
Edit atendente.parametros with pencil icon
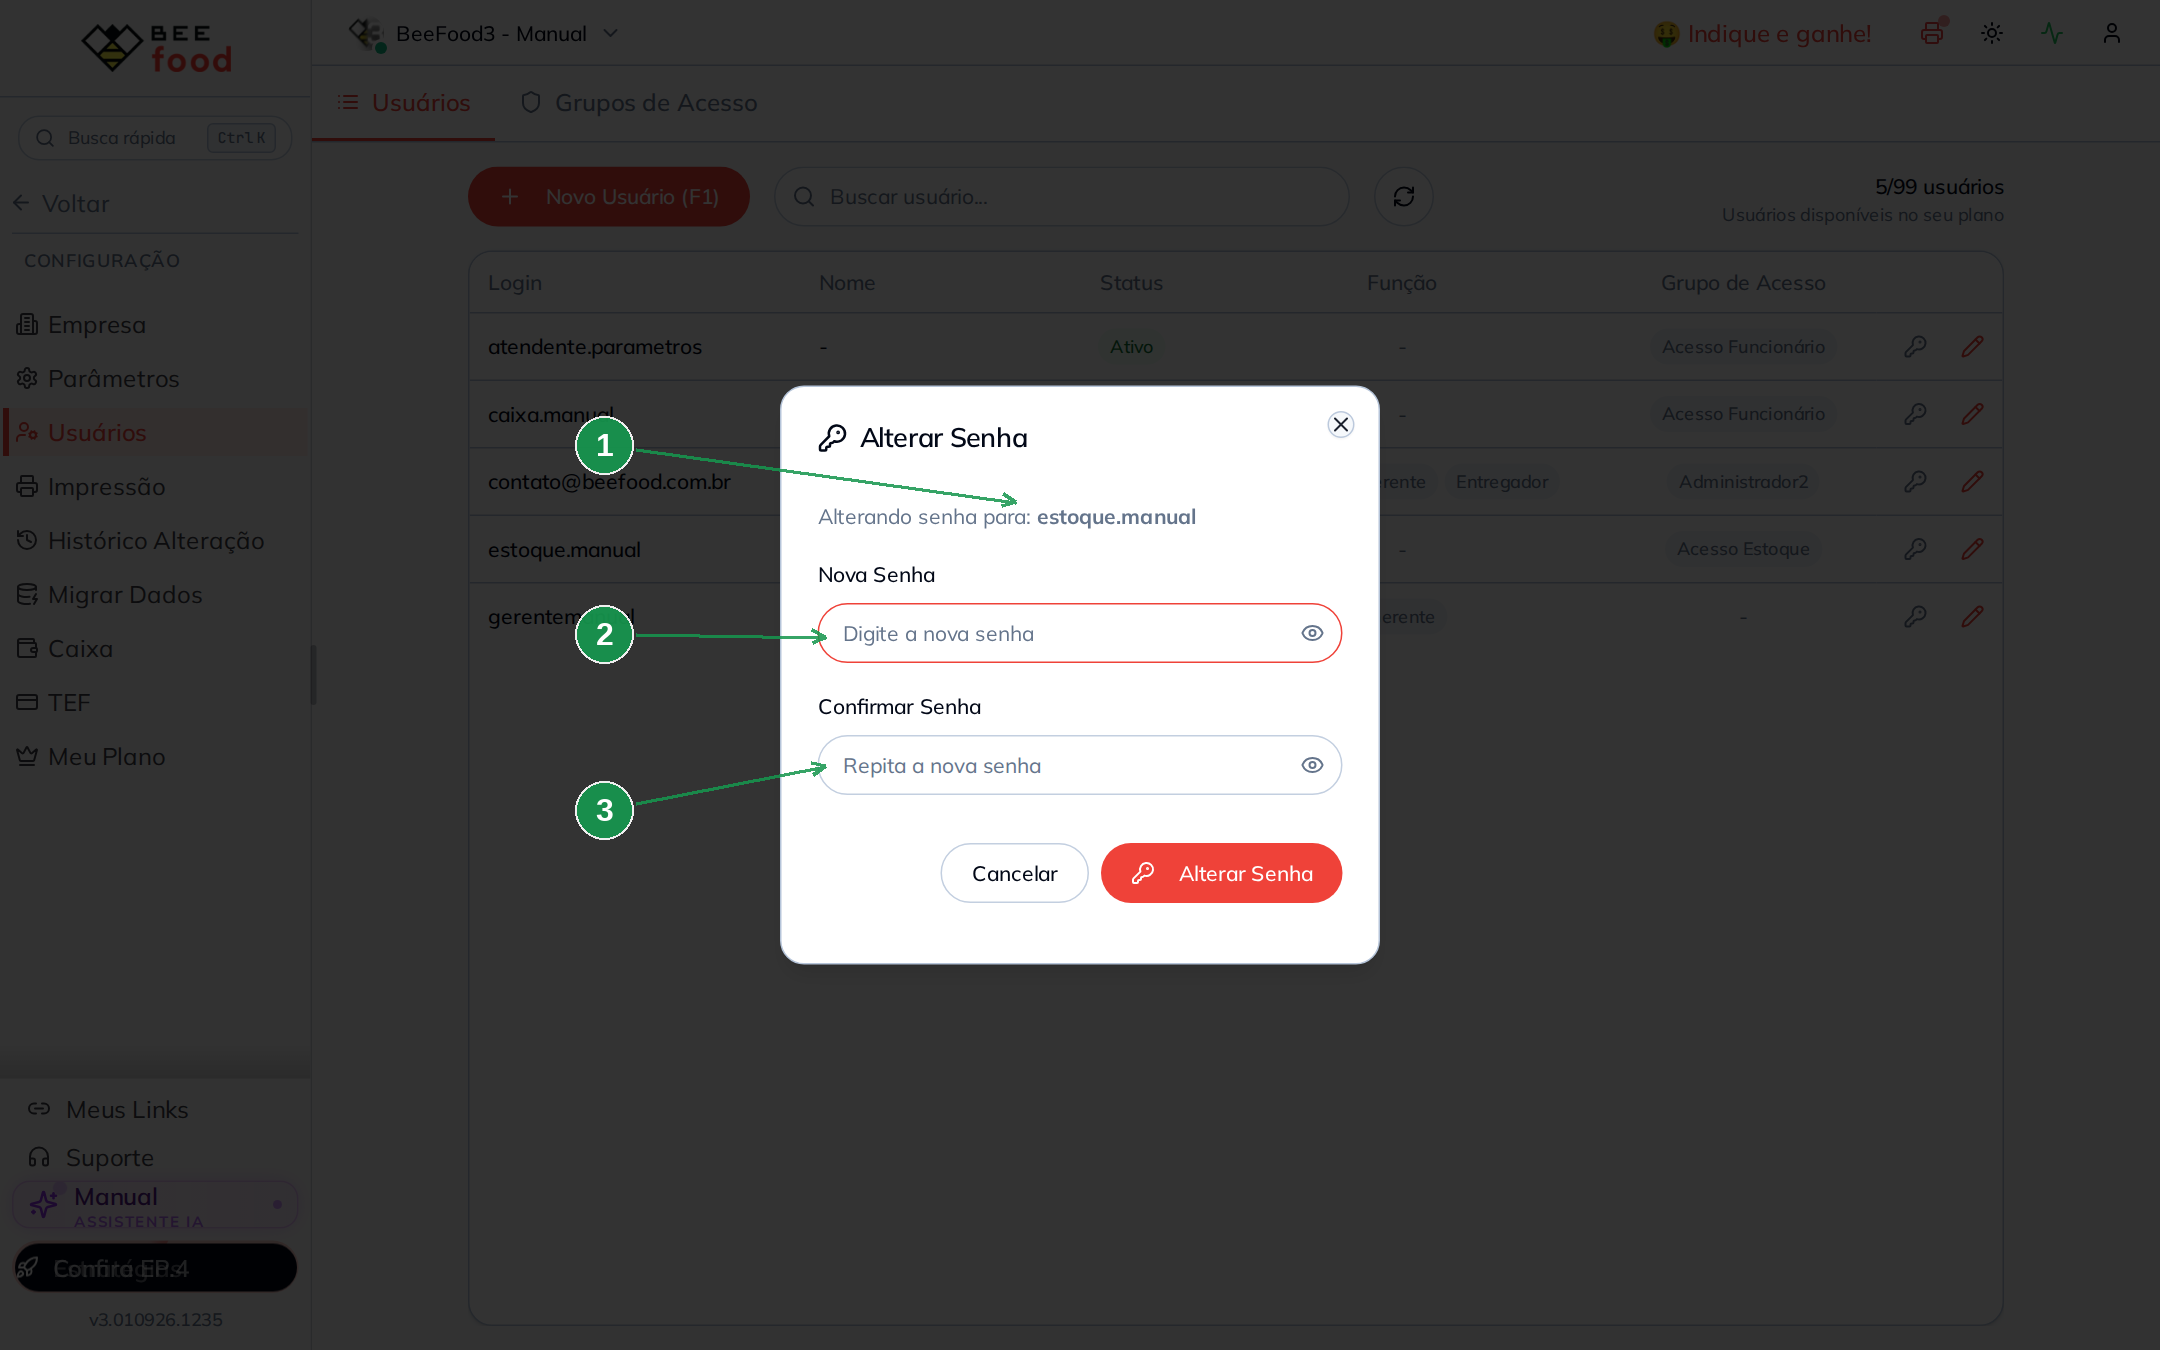pos(1972,347)
